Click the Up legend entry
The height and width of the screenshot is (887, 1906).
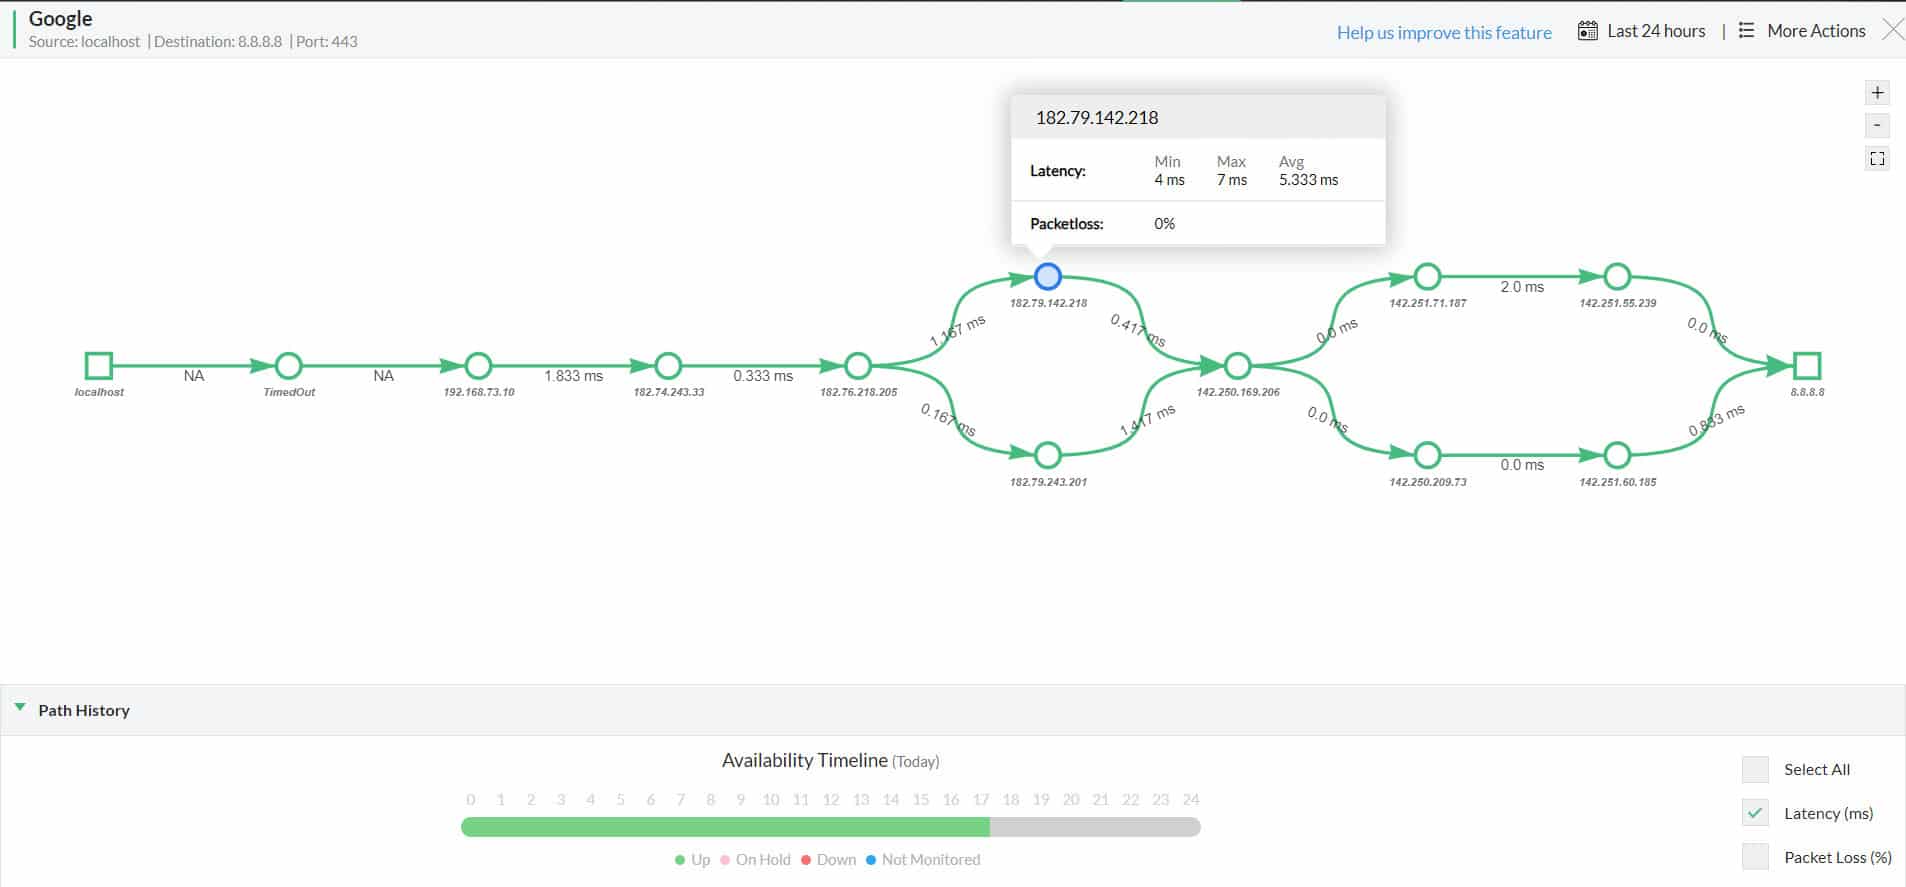[x=692, y=860]
